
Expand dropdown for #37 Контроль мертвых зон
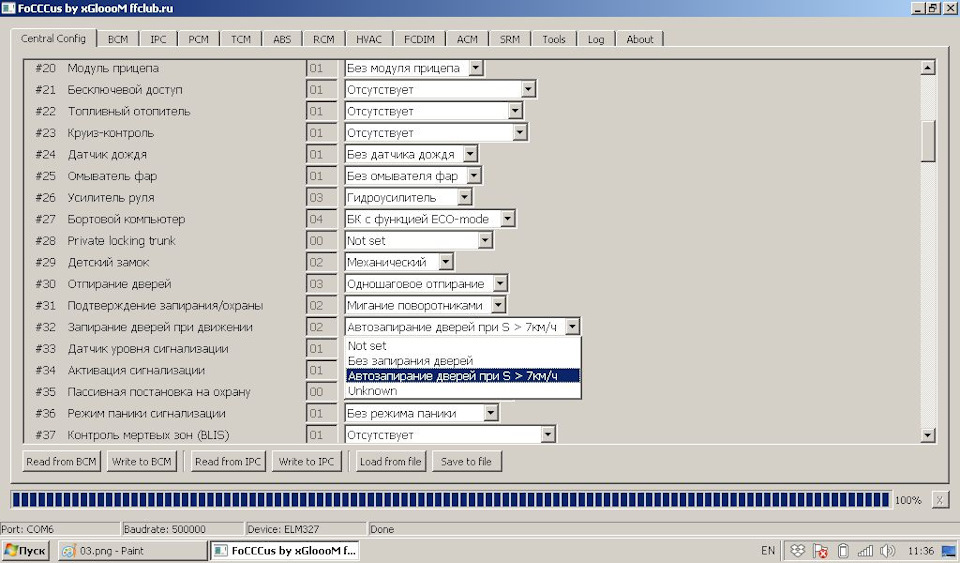pyautogui.click(x=547, y=434)
